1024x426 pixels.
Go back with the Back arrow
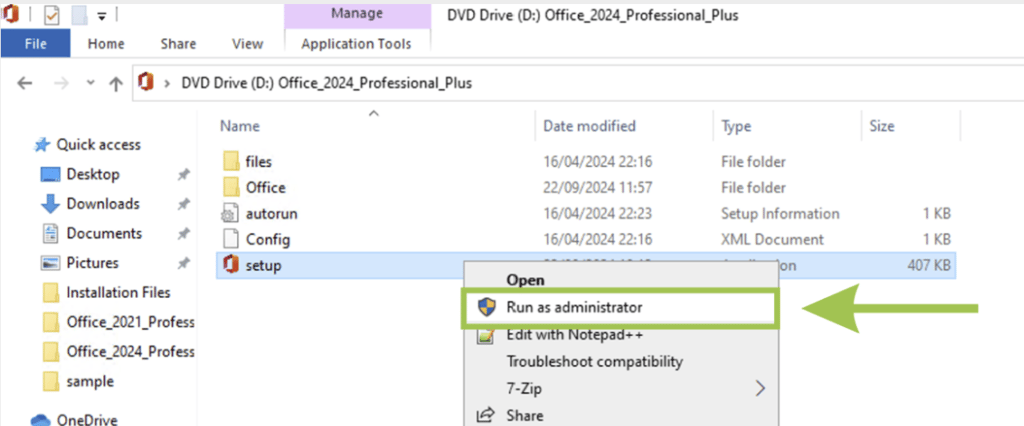[24, 83]
